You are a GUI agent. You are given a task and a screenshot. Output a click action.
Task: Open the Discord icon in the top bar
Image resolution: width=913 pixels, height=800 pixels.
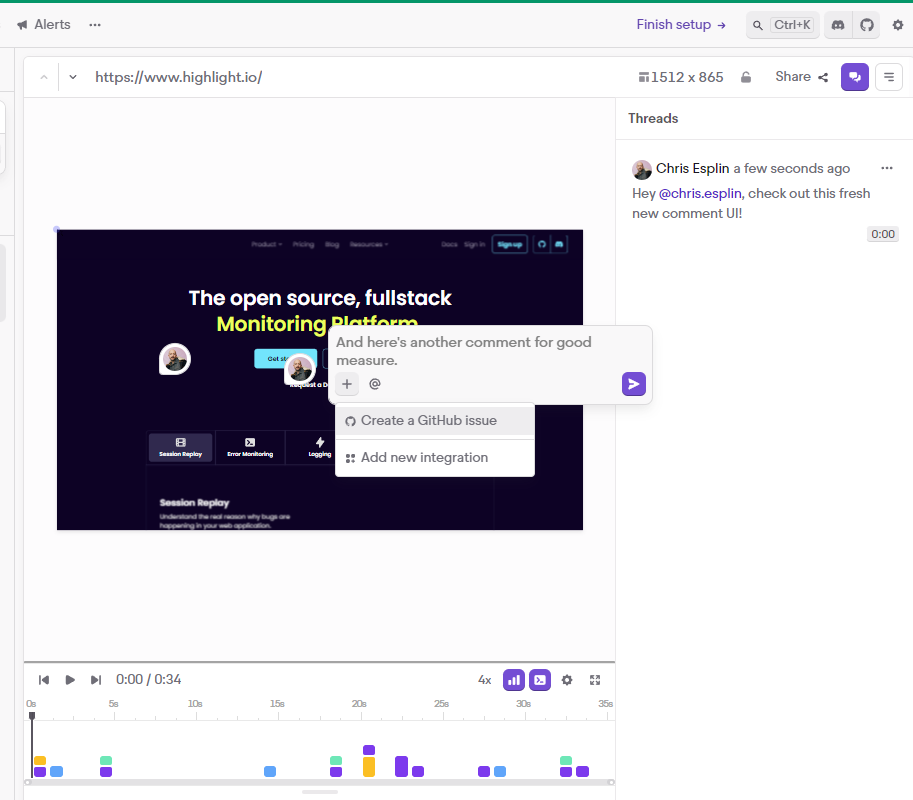point(837,25)
